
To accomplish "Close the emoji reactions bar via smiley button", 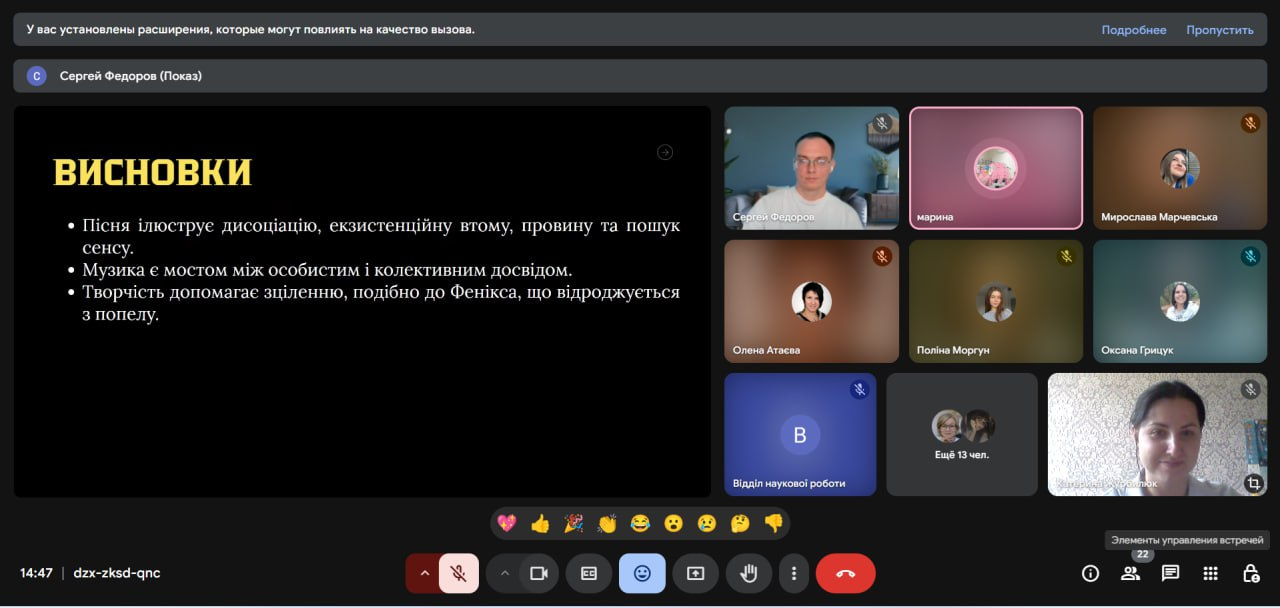I will coord(642,573).
